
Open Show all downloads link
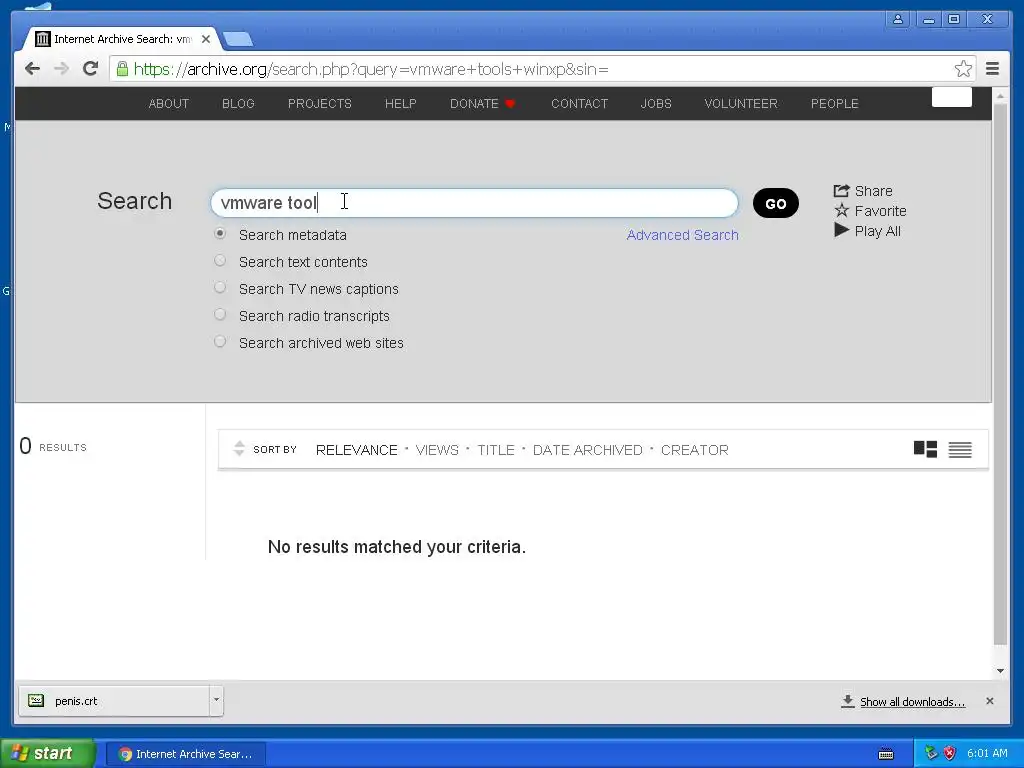click(912, 702)
